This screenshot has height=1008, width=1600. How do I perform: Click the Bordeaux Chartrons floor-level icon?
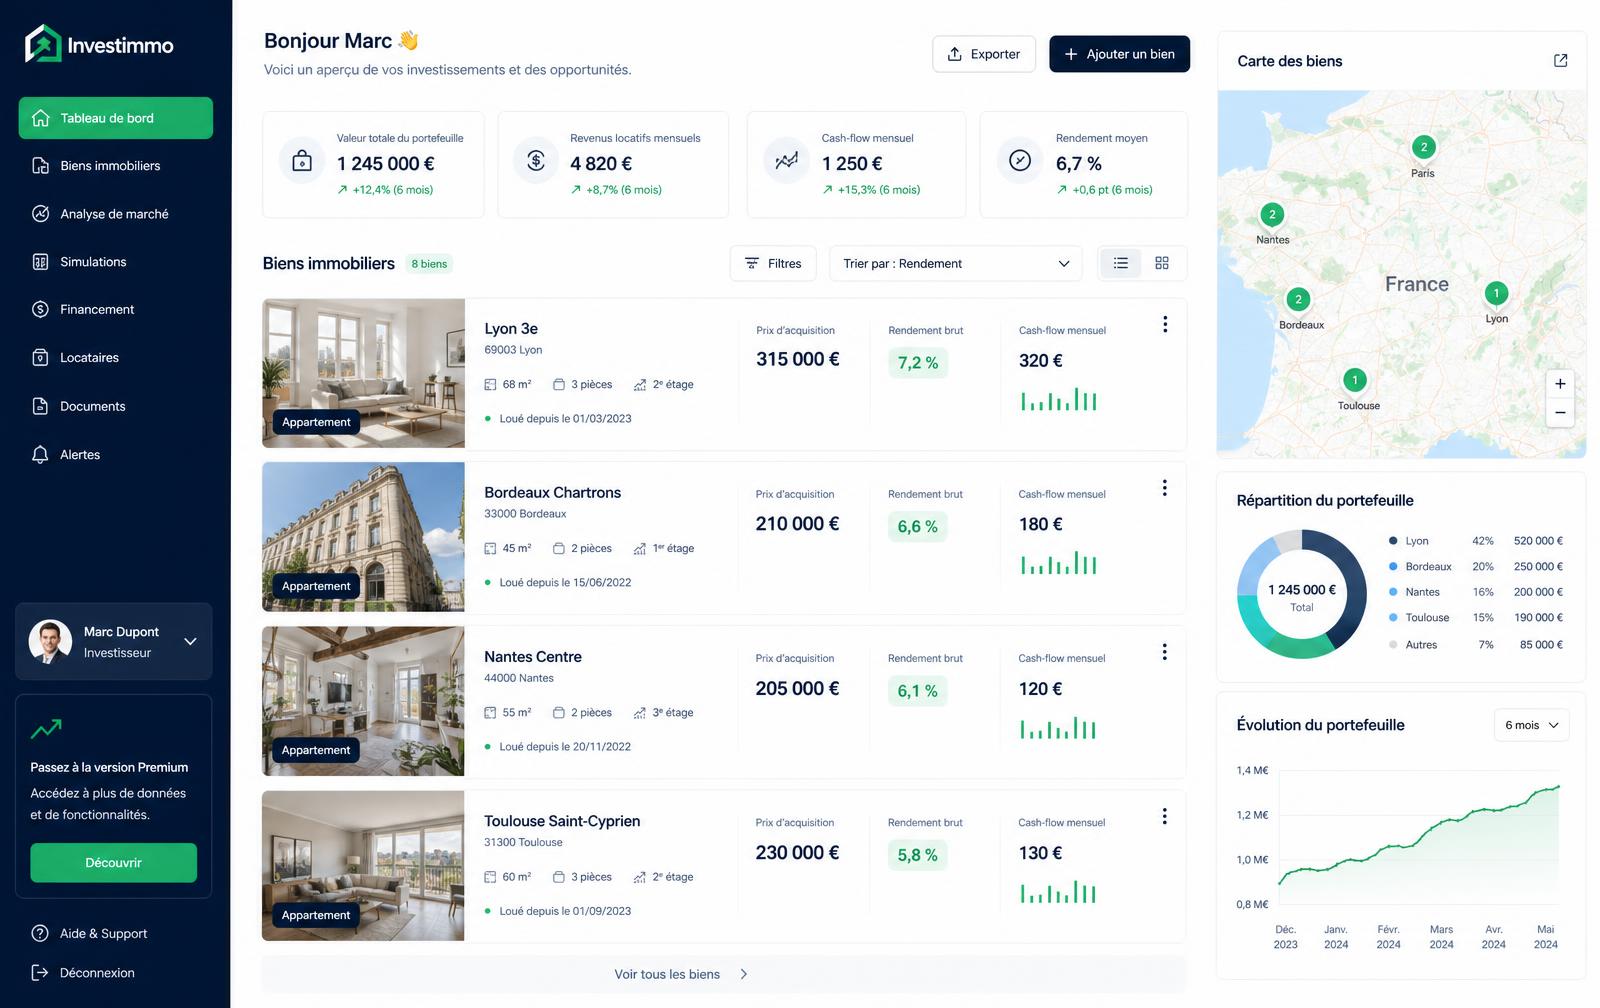point(640,549)
